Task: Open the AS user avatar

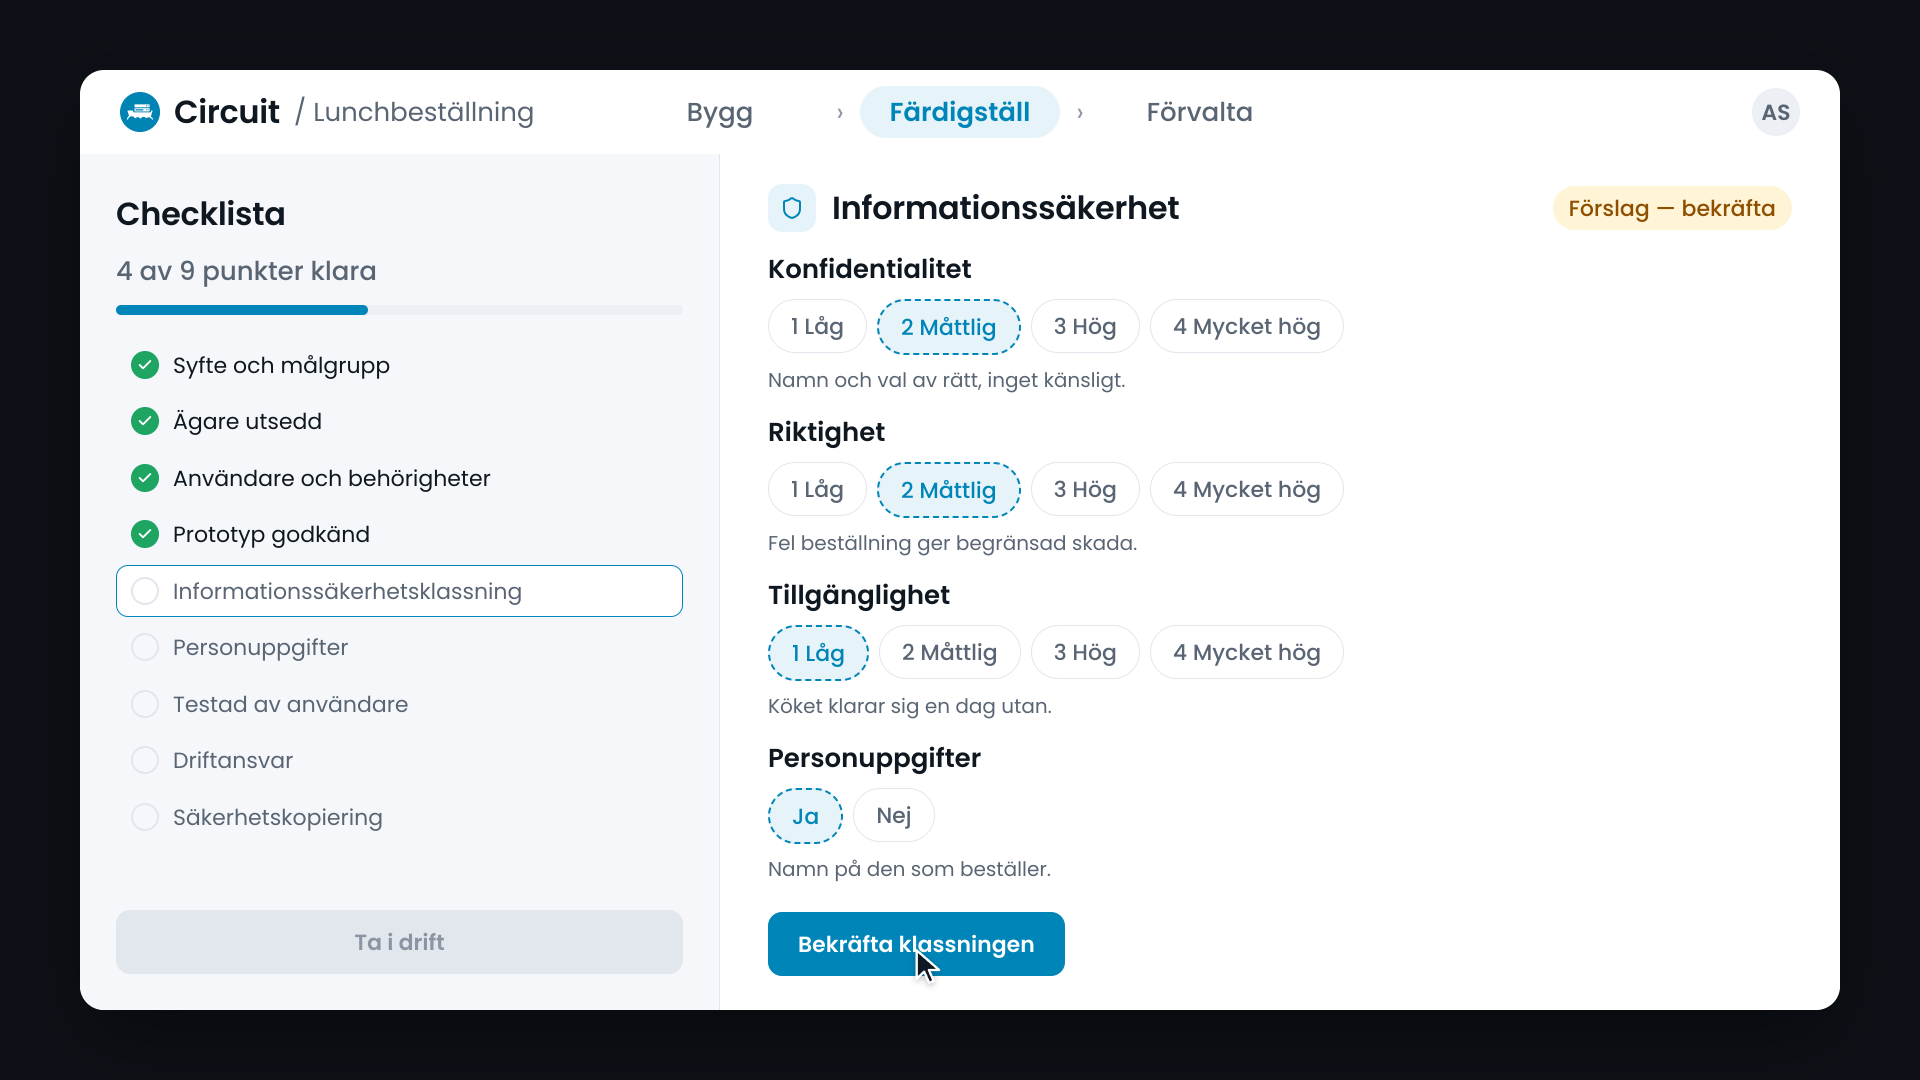Action: 1775,112
